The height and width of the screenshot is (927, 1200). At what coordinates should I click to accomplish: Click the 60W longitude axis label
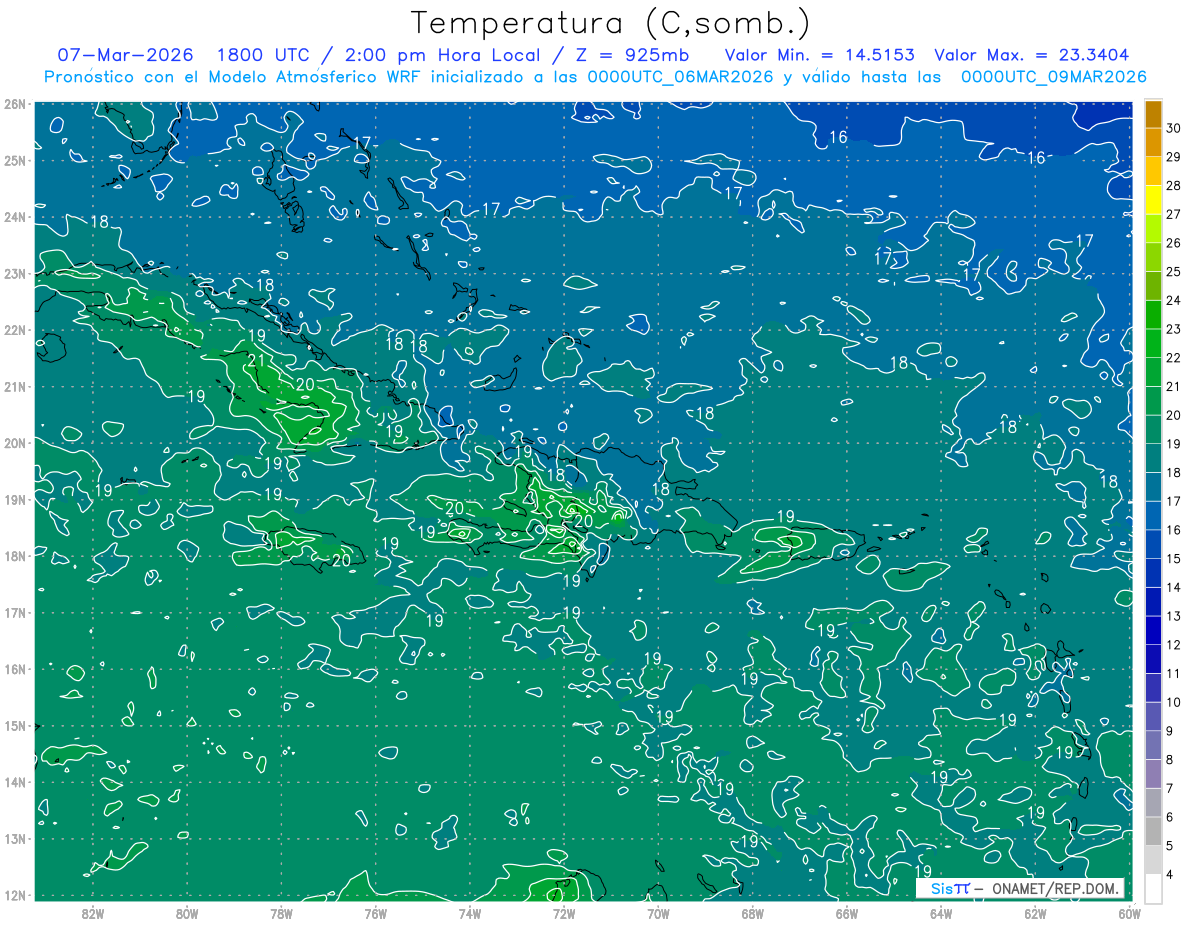(1129, 914)
